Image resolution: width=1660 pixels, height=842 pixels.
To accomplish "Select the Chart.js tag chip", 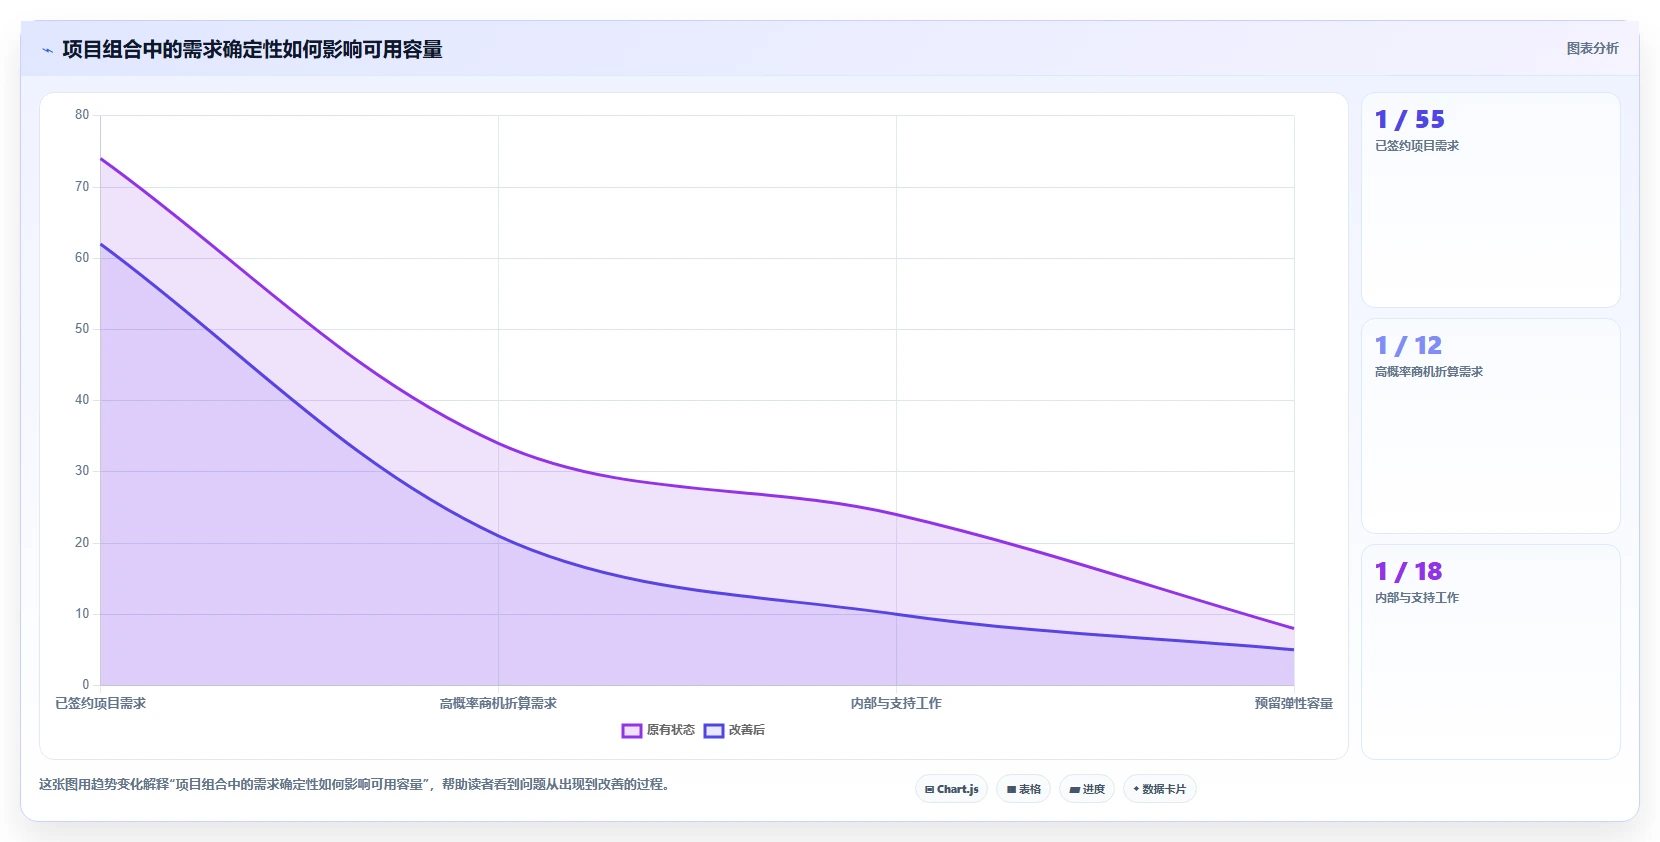I will (951, 789).
